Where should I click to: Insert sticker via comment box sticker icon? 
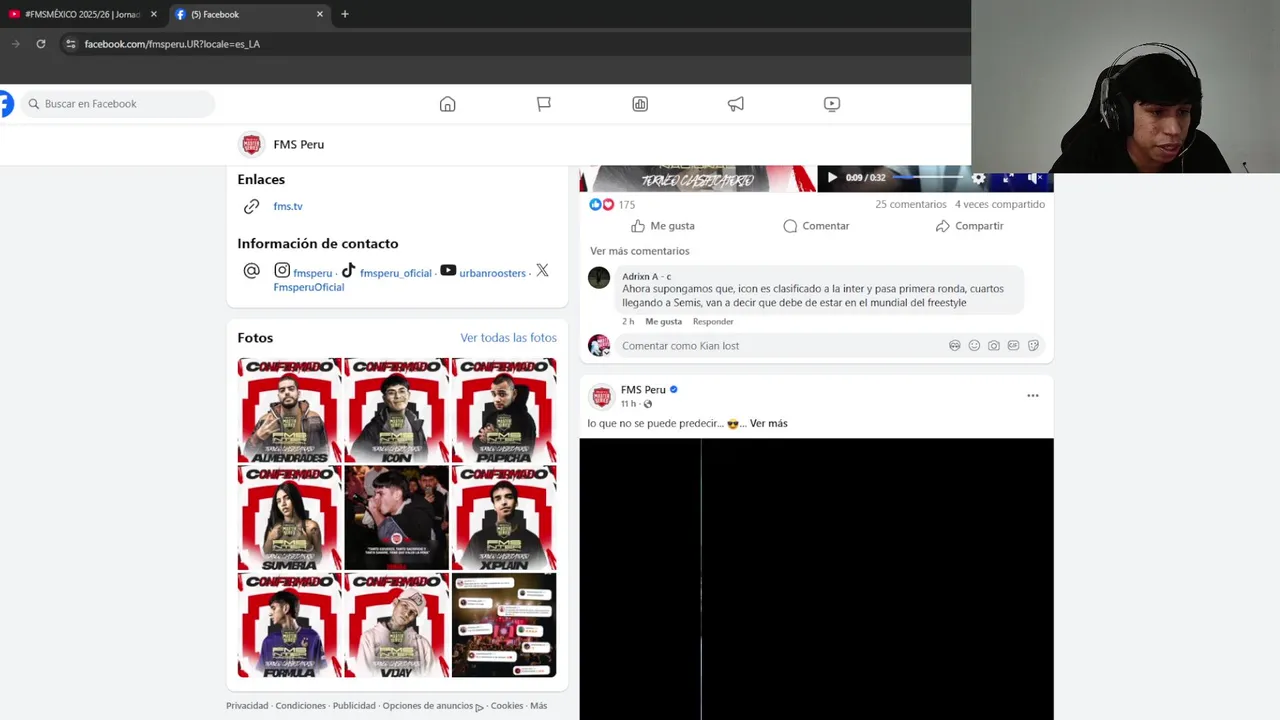point(1033,346)
